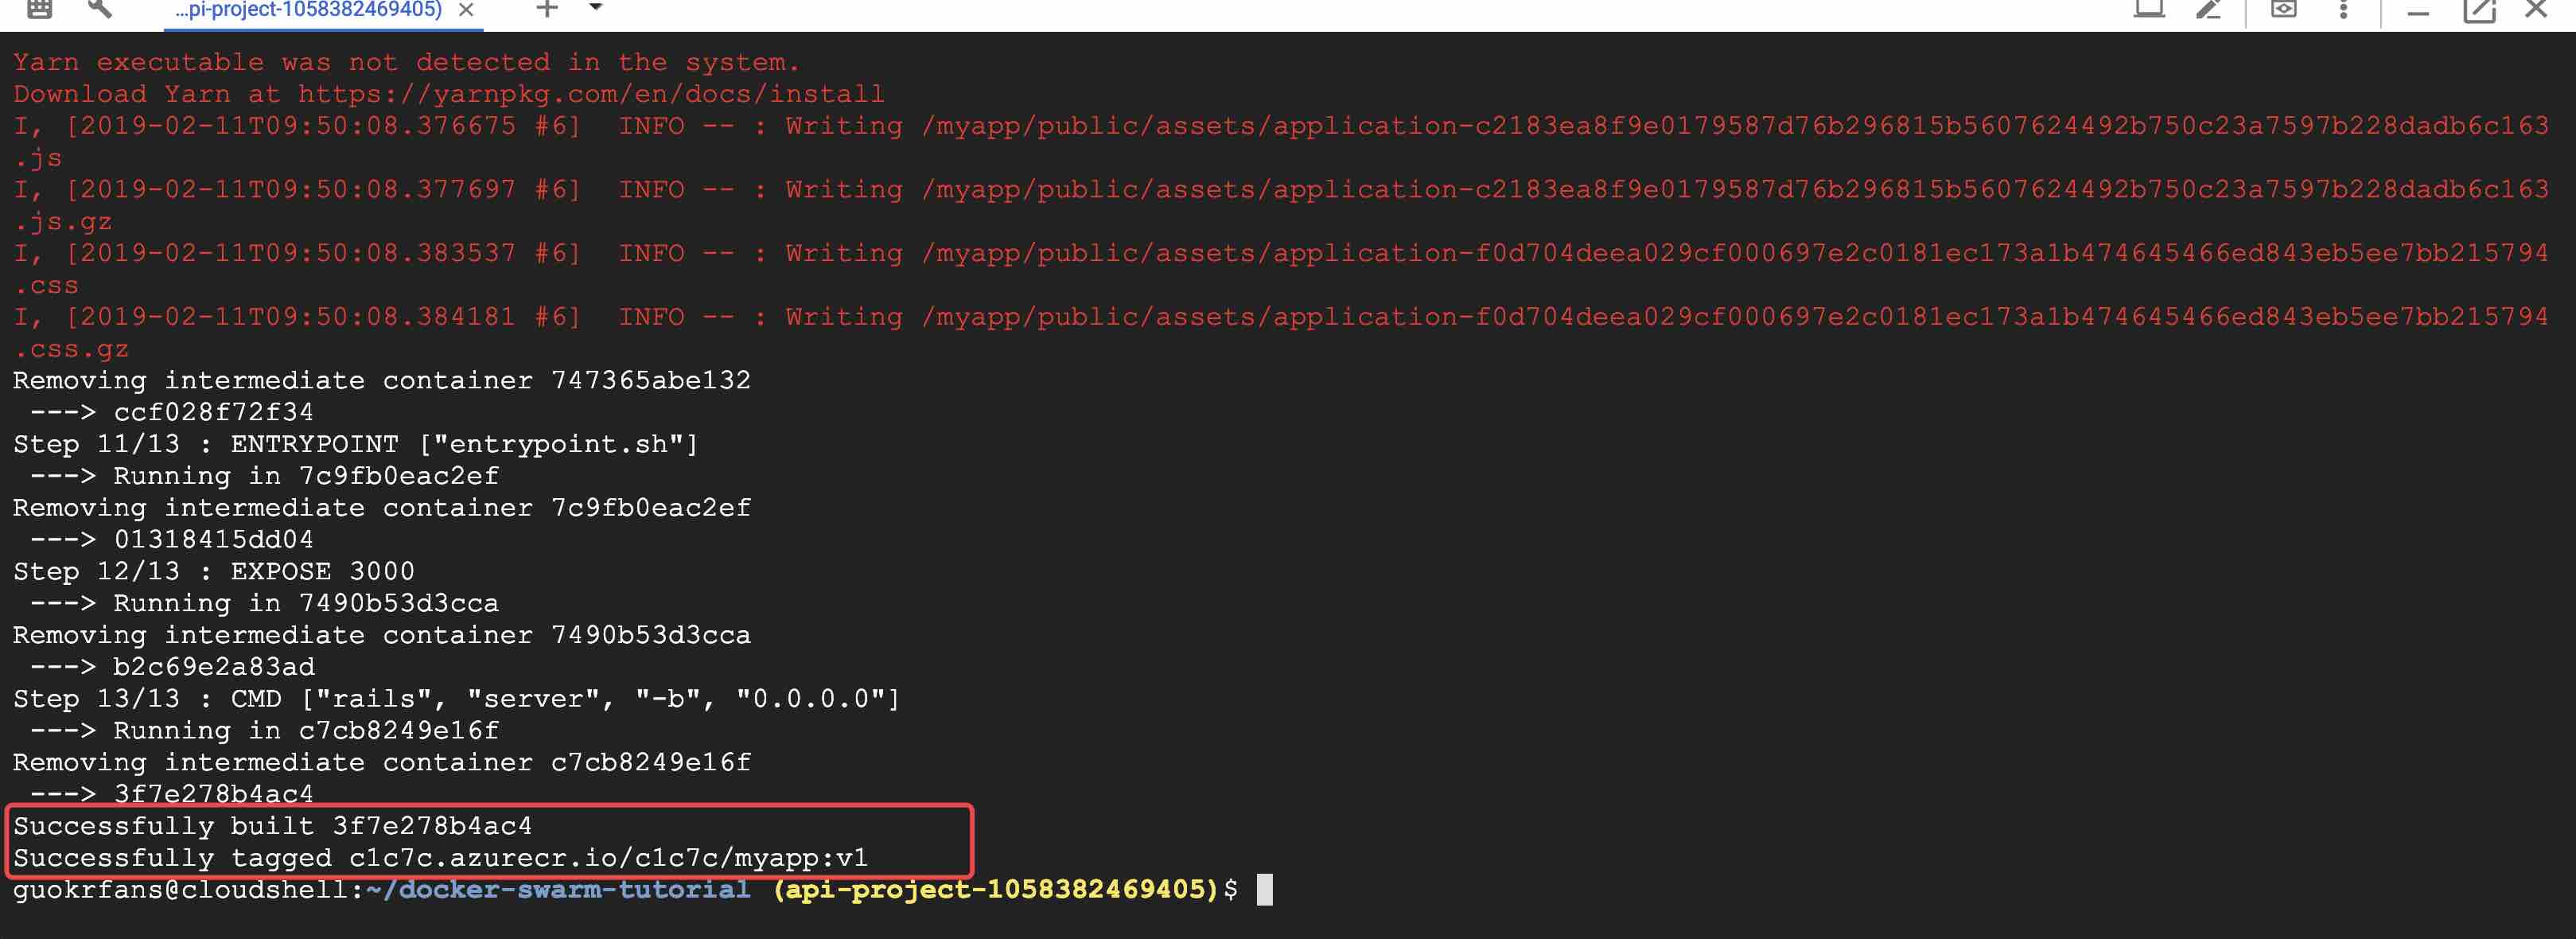The height and width of the screenshot is (939, 2576).
Task: Open terminal settings wrench icon
Action: pyautogui.click(x=100, y=9)
